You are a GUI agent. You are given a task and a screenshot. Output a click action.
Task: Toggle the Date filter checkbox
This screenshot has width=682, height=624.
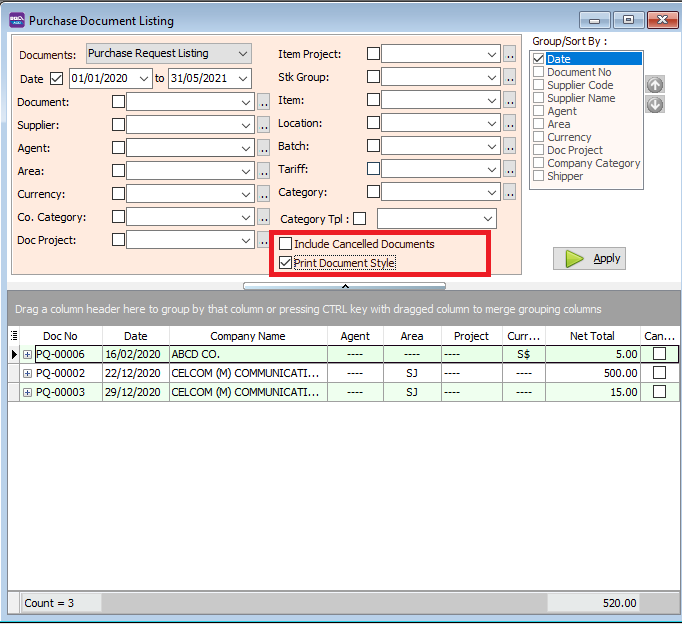click(x=56, y=79)
